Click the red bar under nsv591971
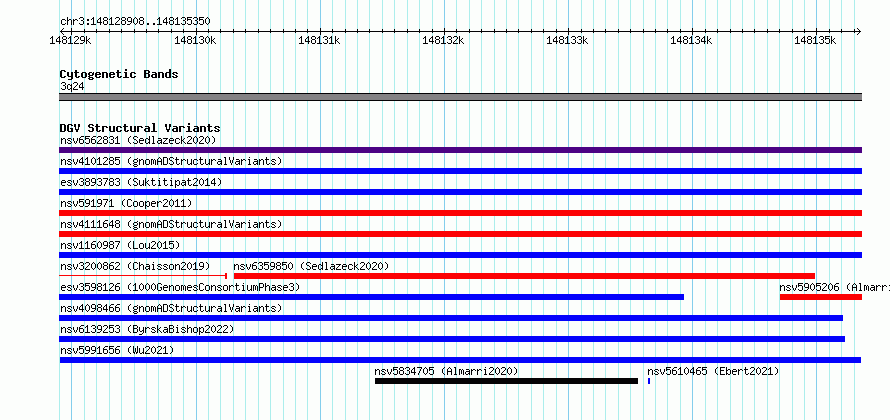The width and height of the screenshot is (890, 420). (x=460, y=213)
